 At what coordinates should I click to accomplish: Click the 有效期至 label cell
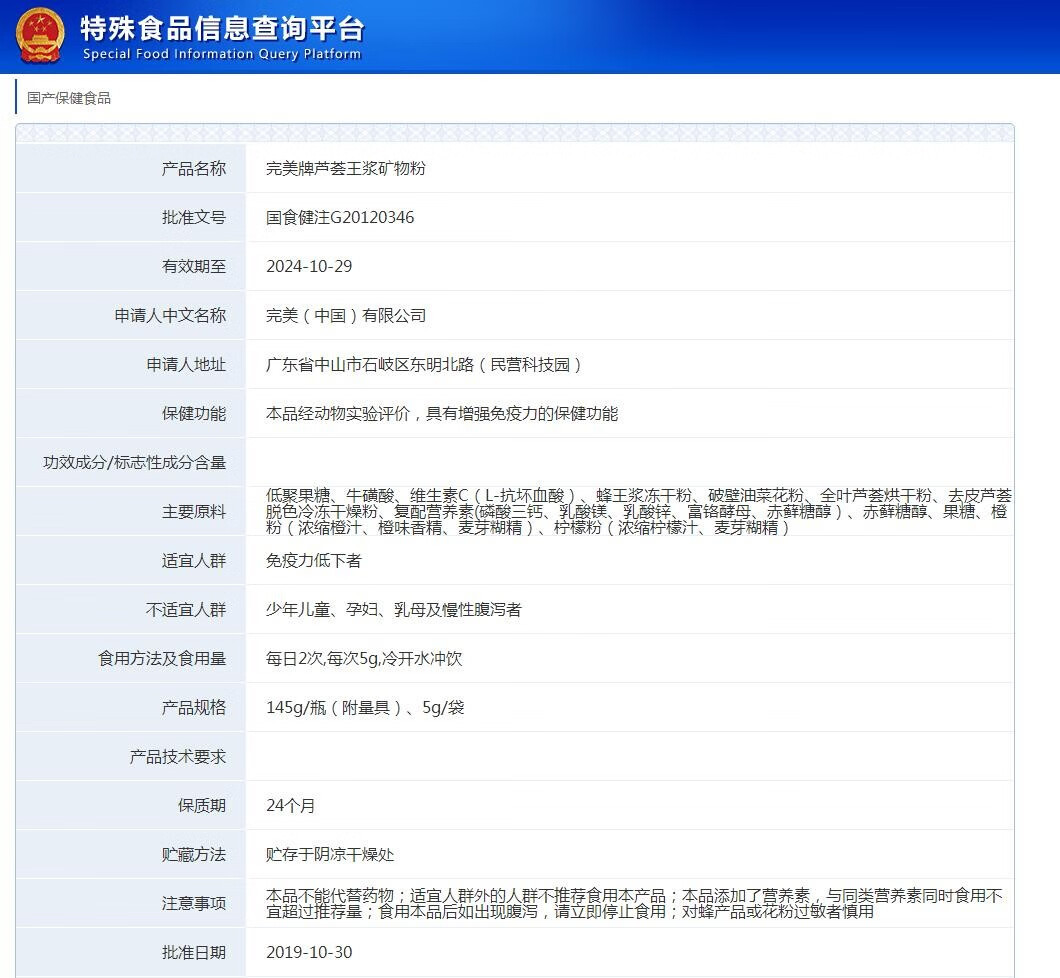pos(131,266)
